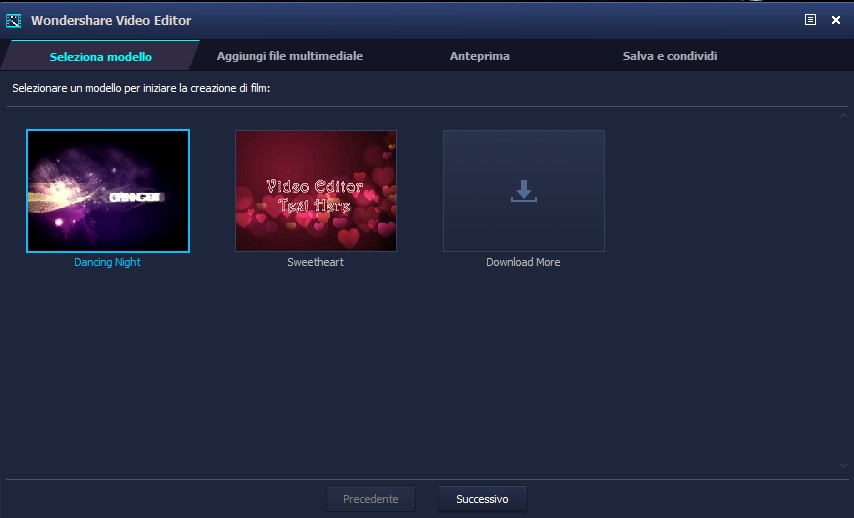The width and height of the screenshot is (854, 518).
Task: Select the Dancing Night template thumbnail
Action: 108,191
